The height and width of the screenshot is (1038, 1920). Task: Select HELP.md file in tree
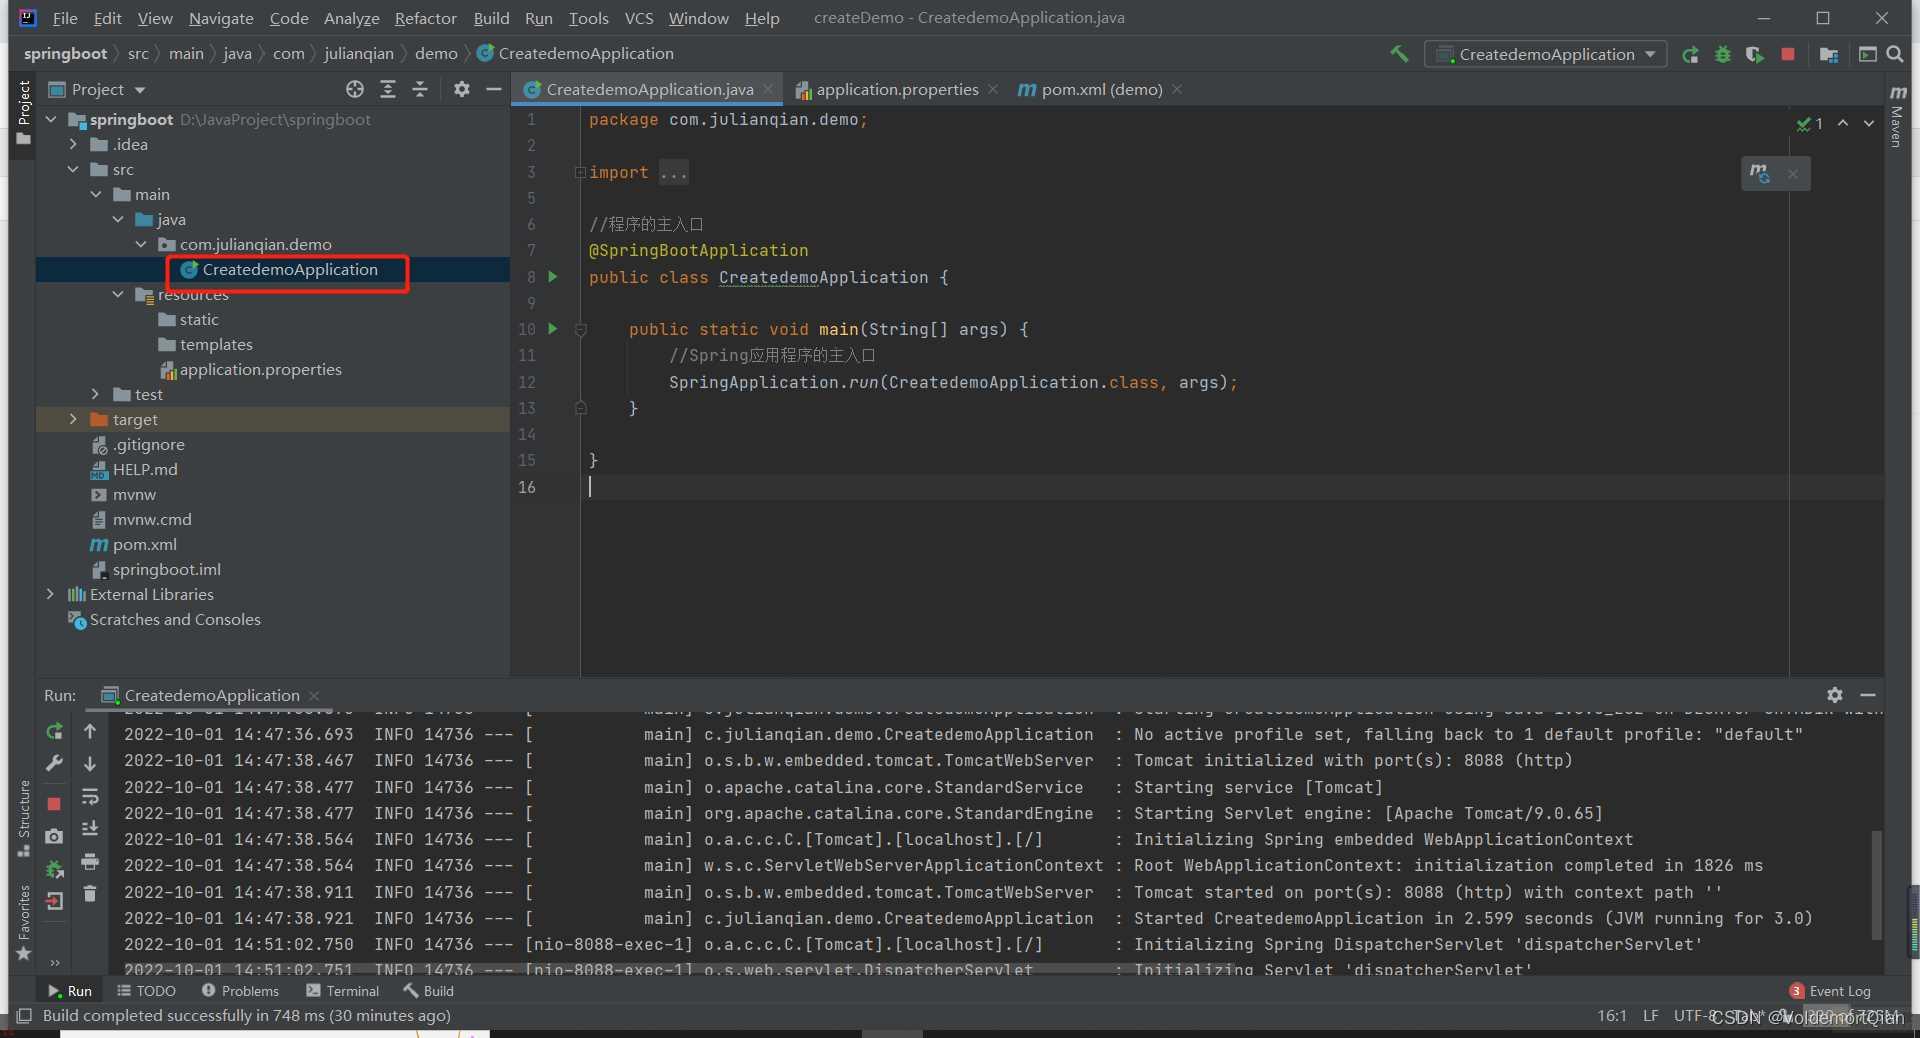(145, 469)
